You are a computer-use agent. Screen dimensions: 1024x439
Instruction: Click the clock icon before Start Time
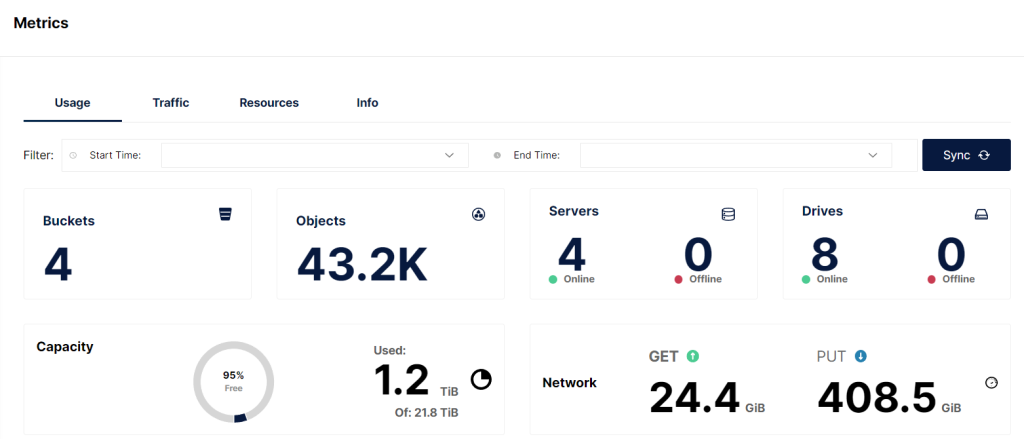tap(73, 155)
